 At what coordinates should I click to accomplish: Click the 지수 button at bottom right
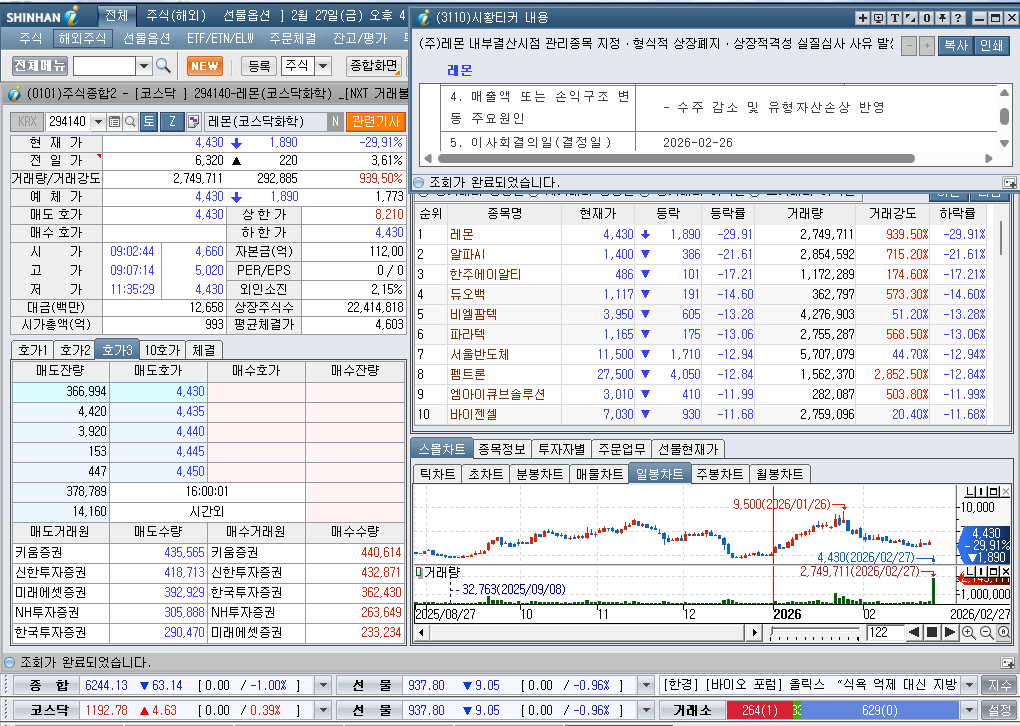coord(999,685)
